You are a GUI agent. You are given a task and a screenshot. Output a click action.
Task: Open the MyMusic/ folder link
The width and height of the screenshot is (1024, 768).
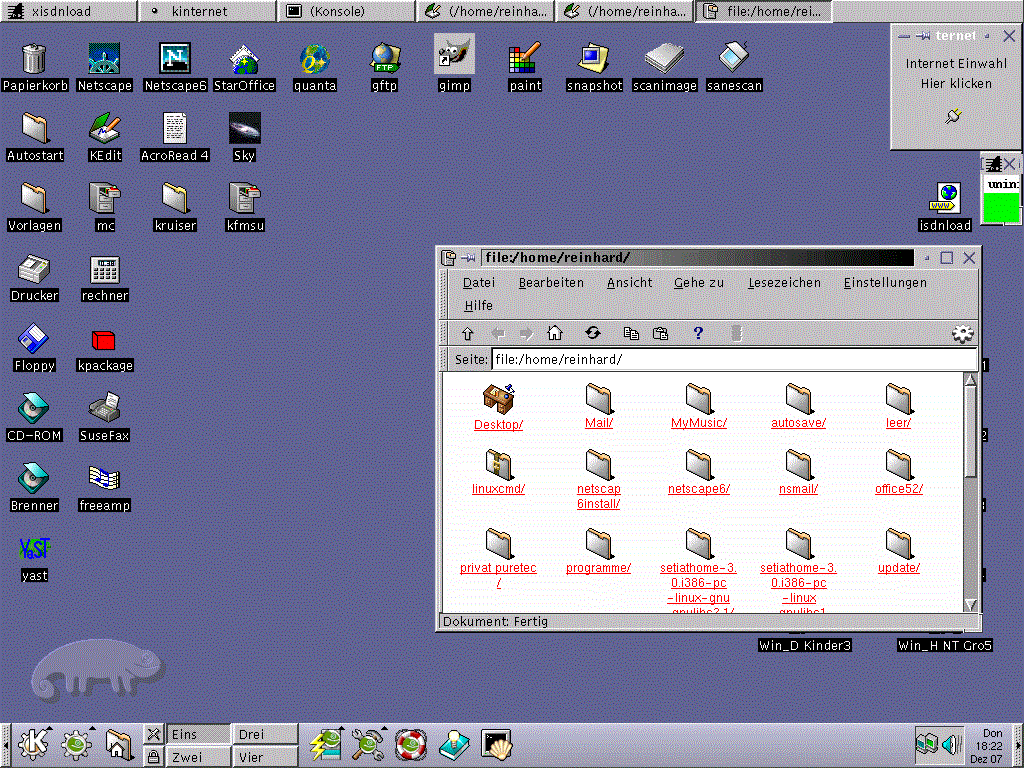(x=698, y=423)
